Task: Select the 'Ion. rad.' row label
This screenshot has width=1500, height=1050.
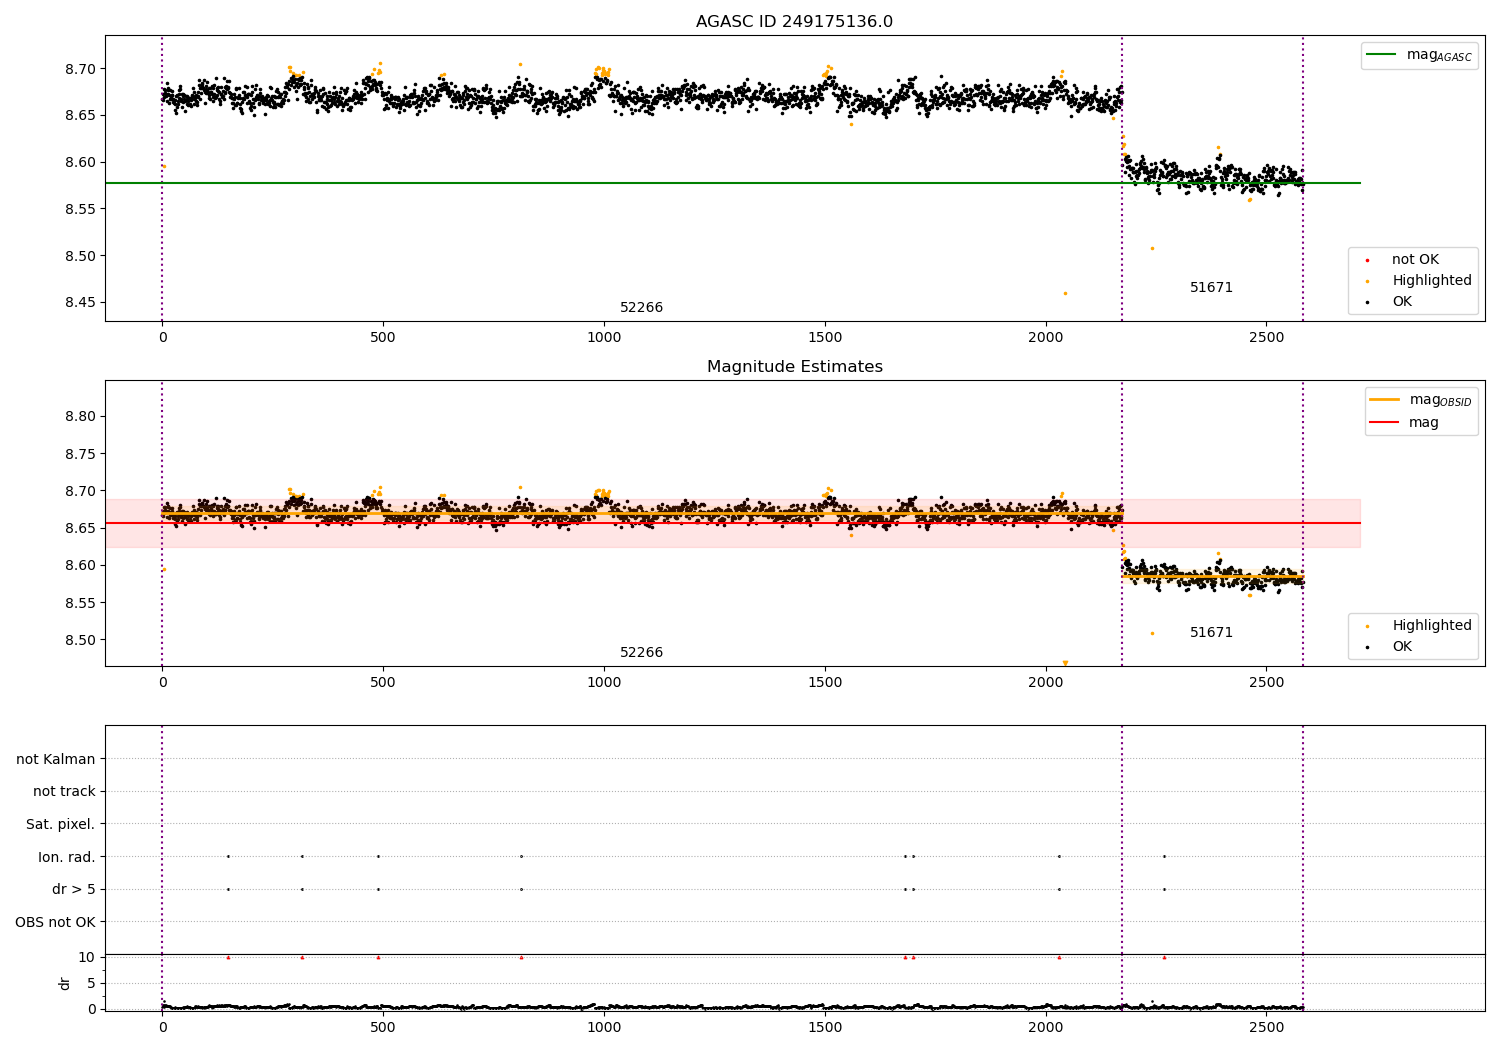Action: click(x=67, y=857)
